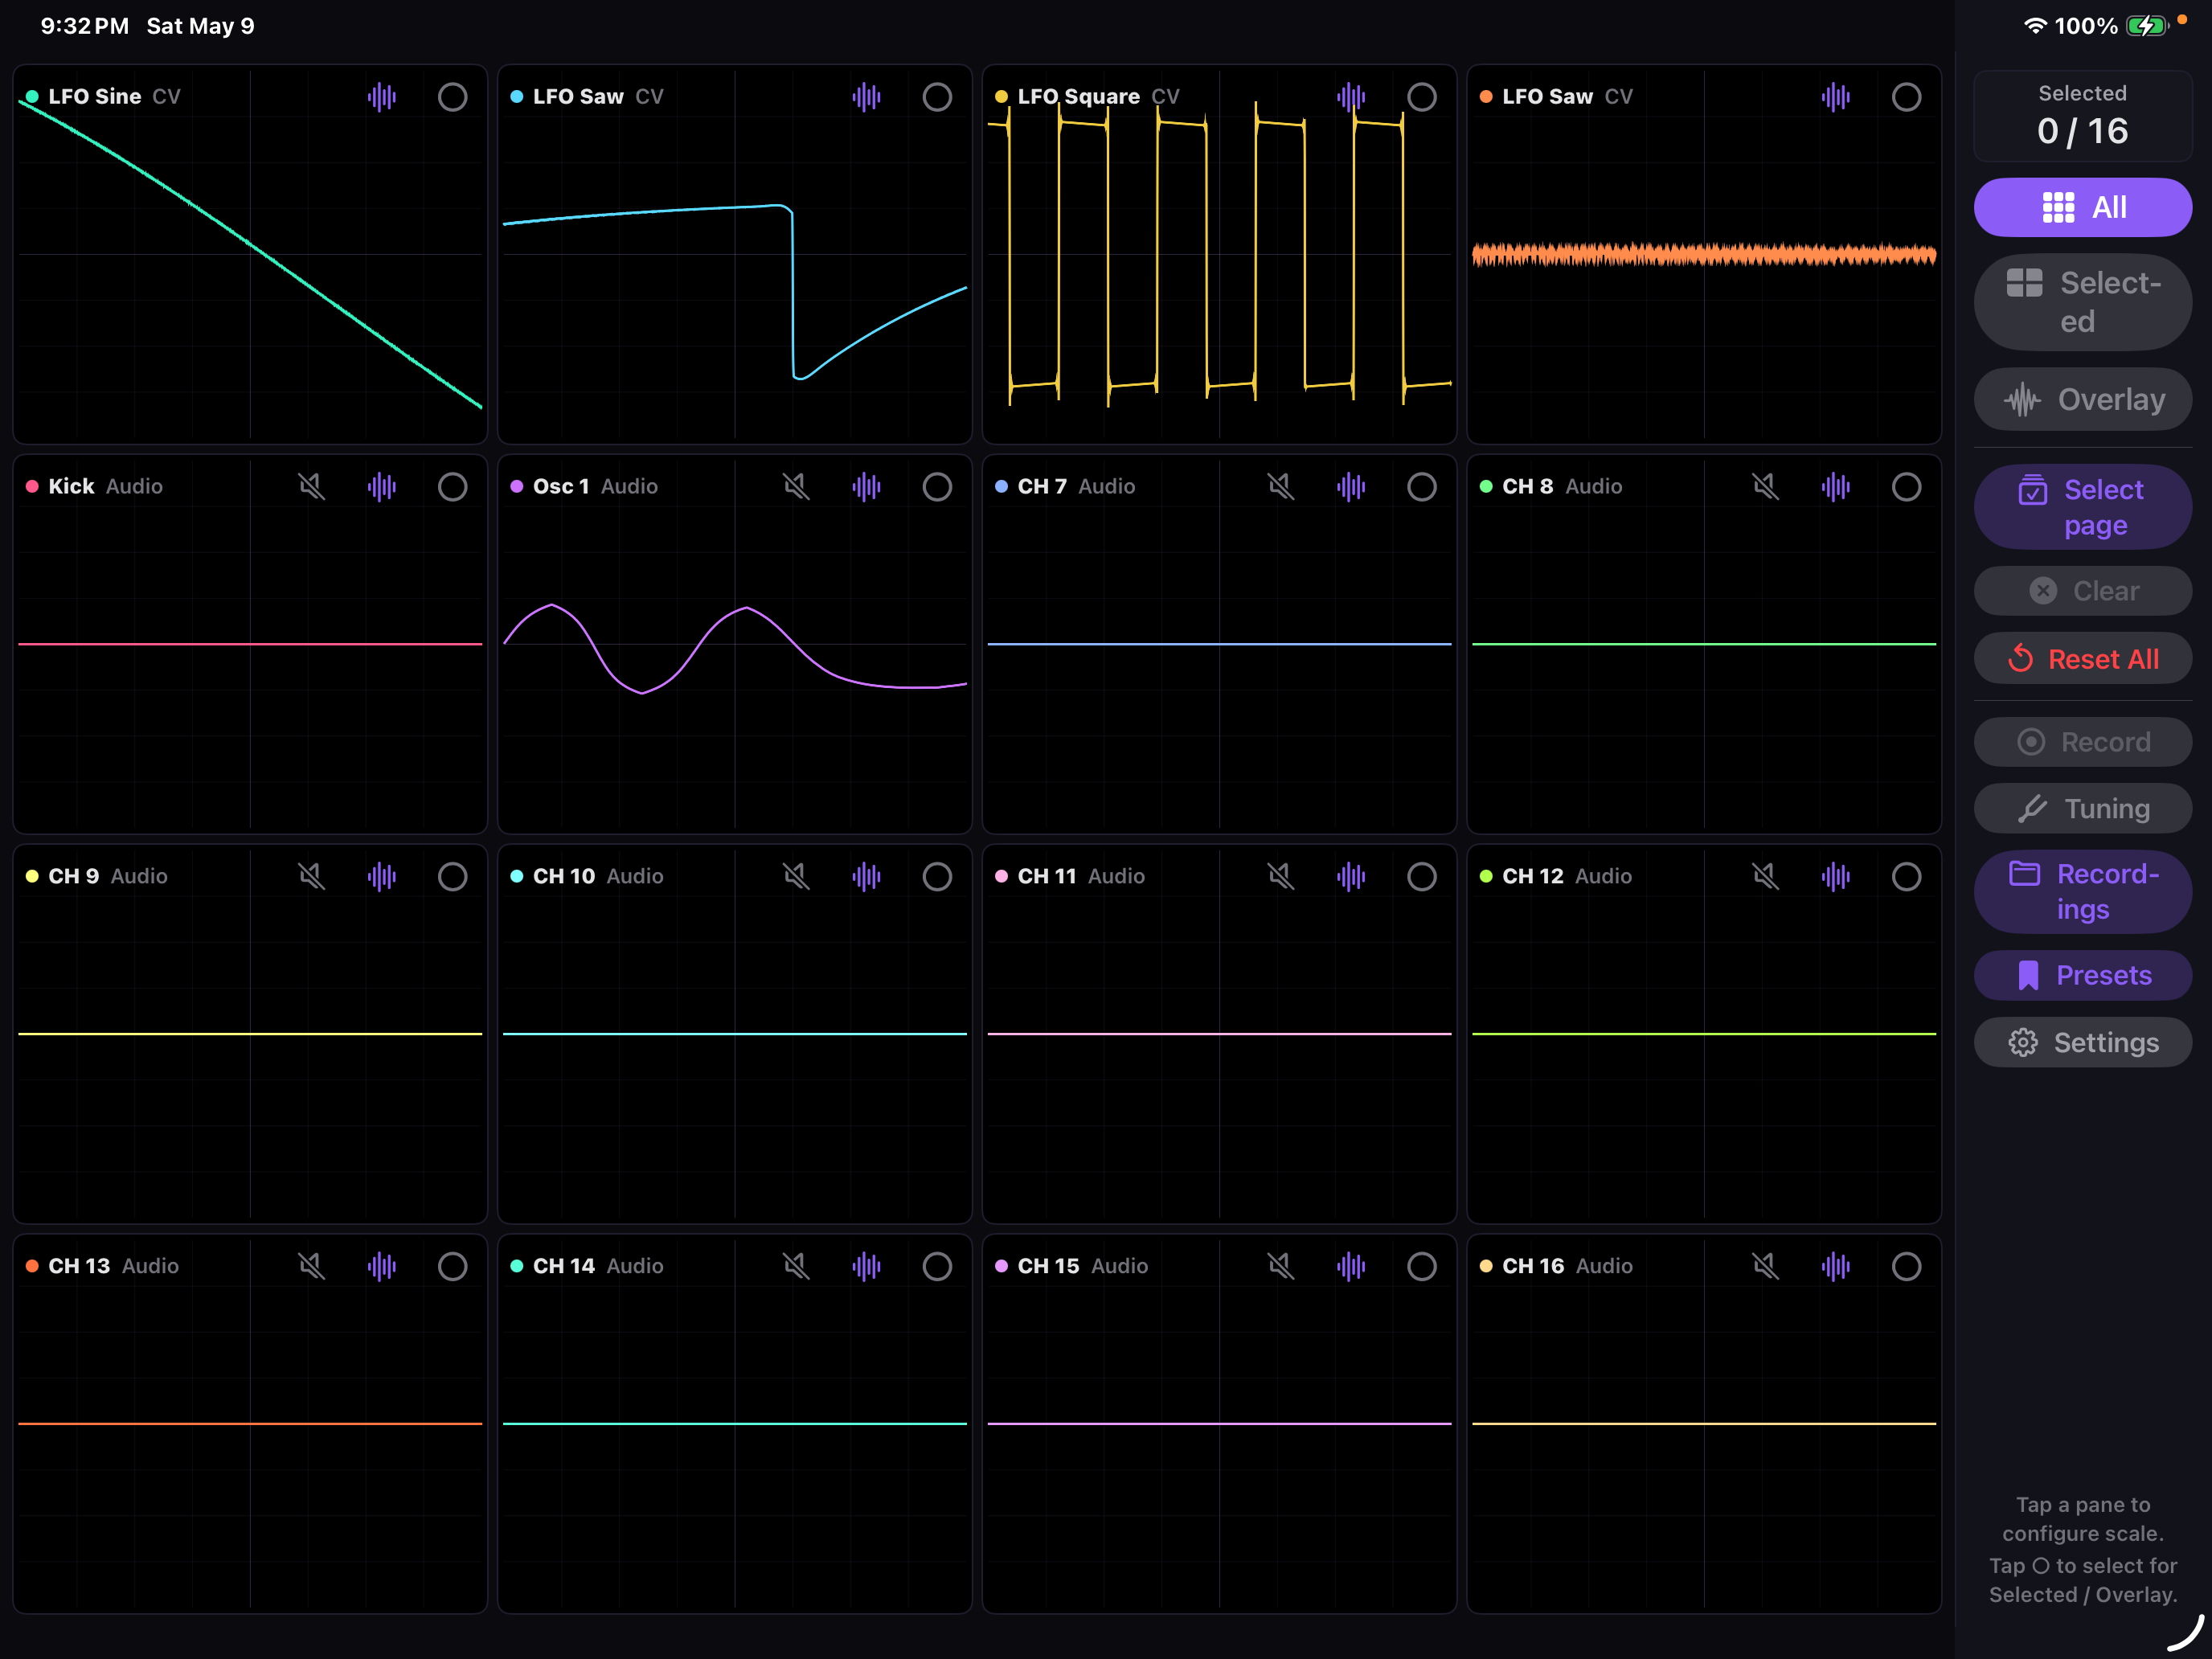
Task: Toggle mute speaker on CH 7
Action: coord(1280,487)
